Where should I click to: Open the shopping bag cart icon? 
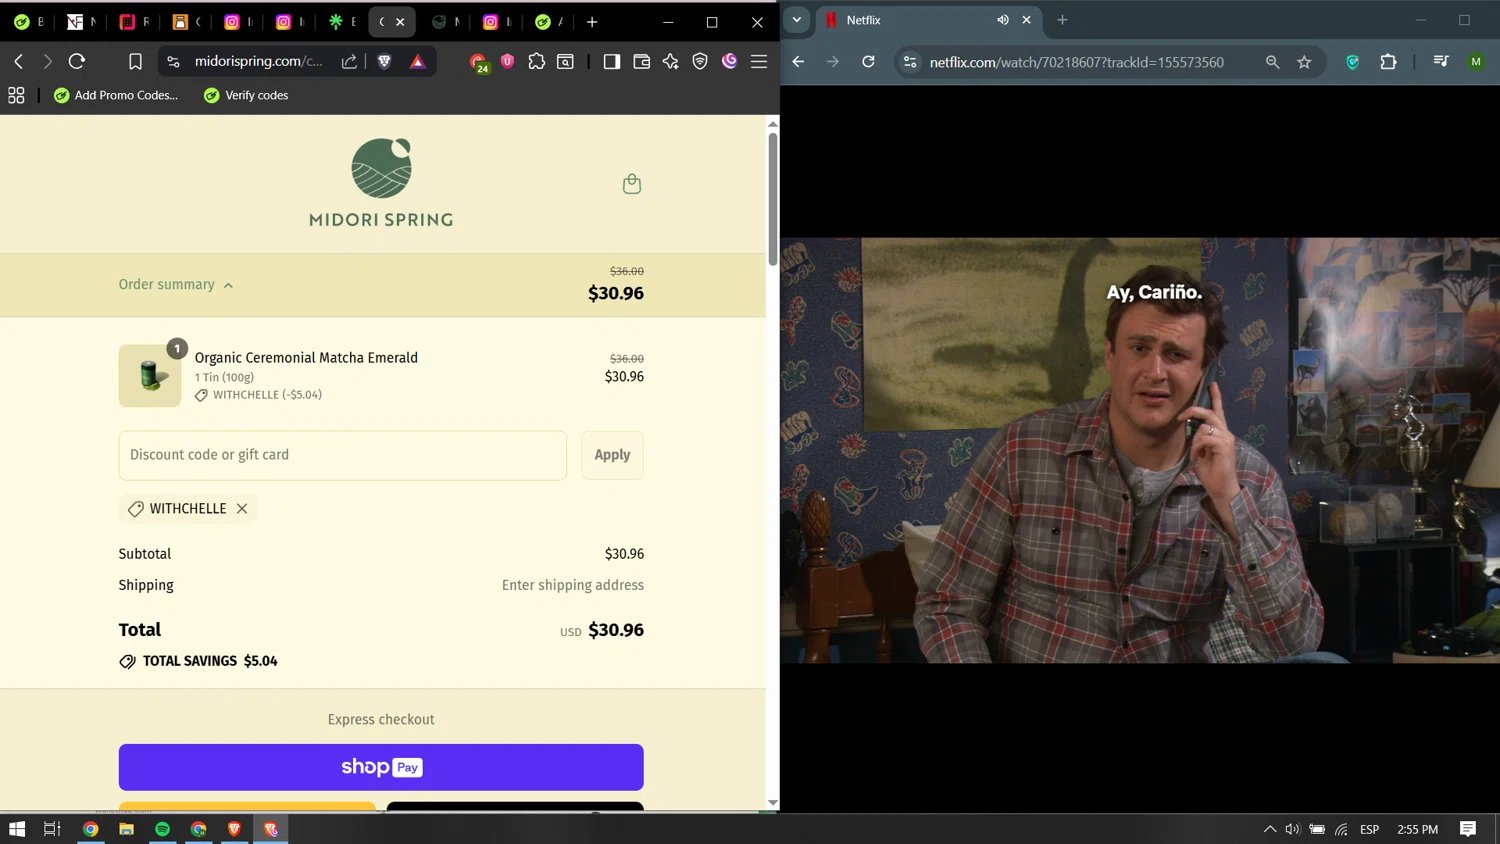(632, 184)
